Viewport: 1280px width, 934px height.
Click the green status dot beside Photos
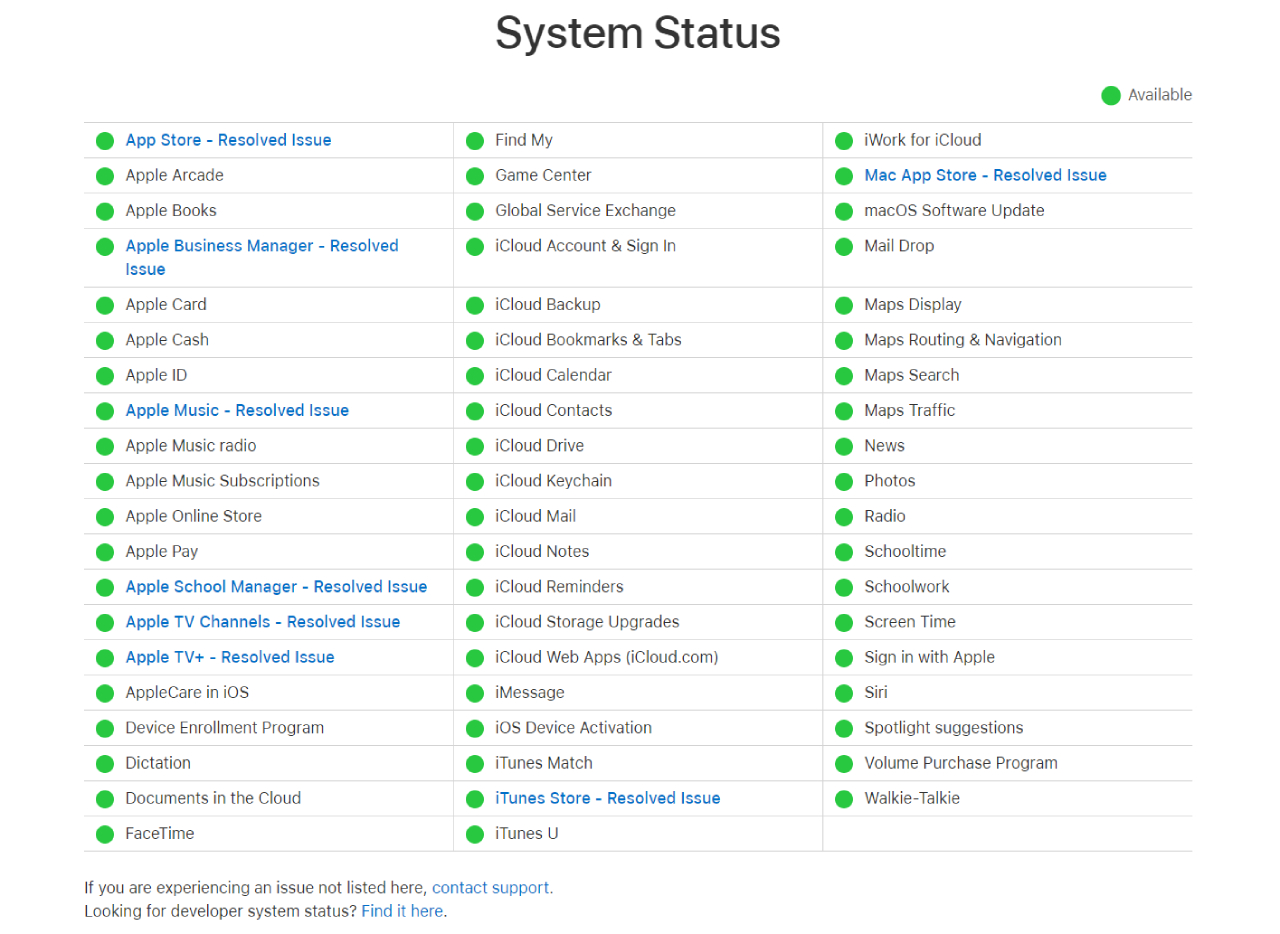point(844,481)
